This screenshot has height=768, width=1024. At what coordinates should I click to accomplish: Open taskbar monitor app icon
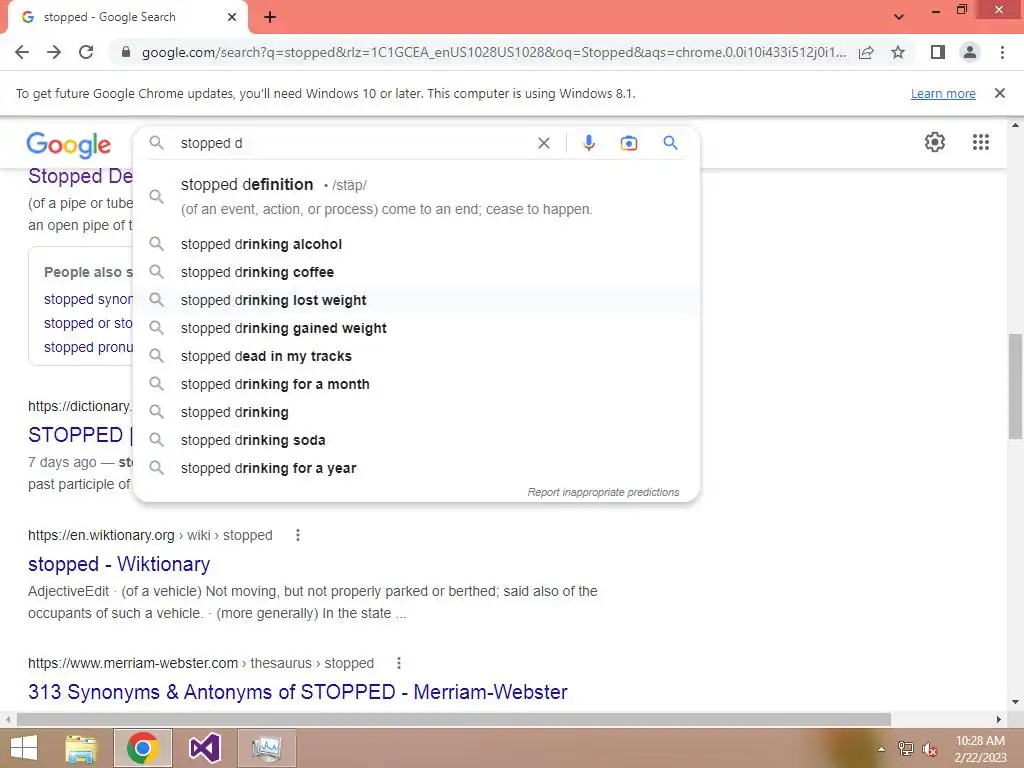266,748
